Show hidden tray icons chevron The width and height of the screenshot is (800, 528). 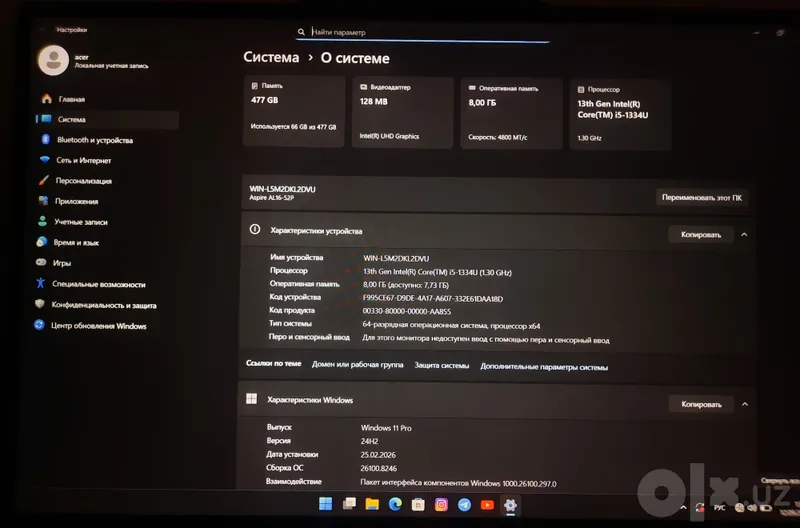point(684,508)
